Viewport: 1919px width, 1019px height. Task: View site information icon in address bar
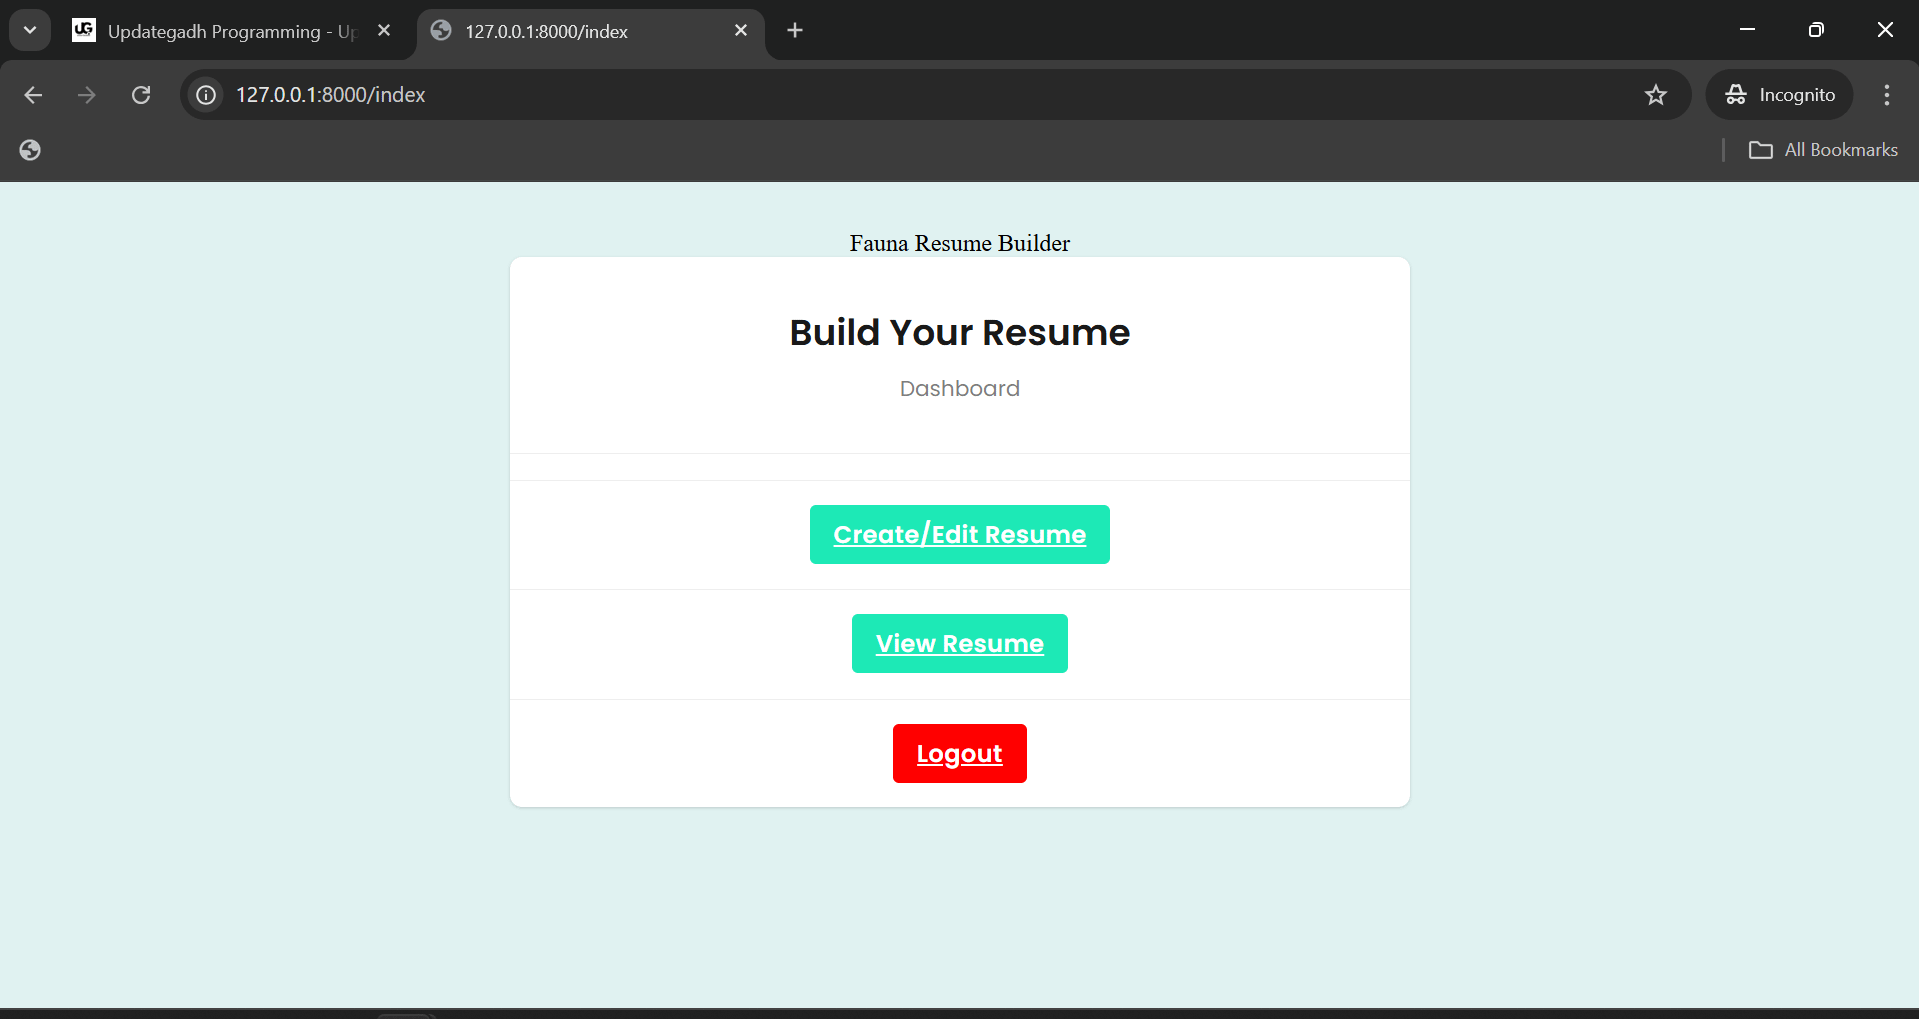206,95
